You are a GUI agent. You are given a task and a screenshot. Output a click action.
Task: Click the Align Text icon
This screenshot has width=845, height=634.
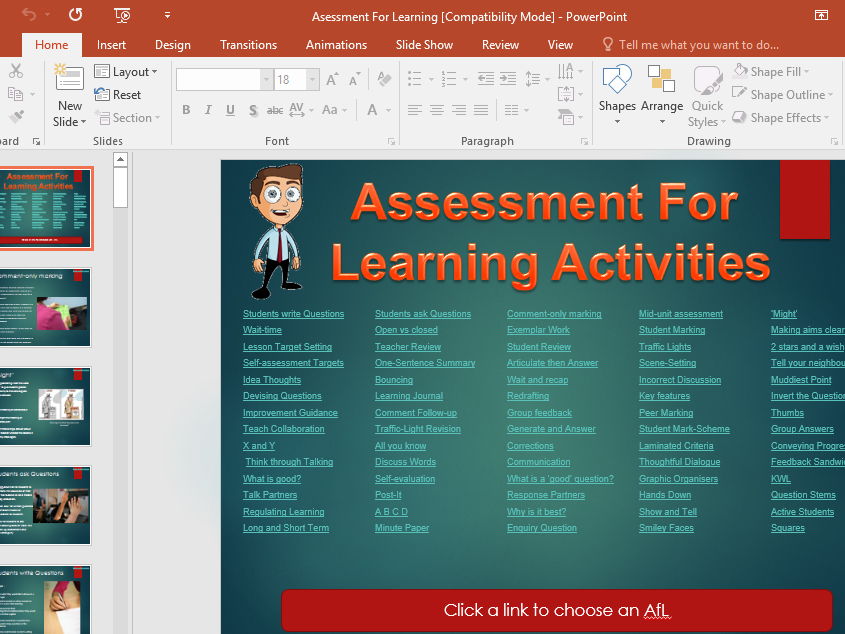click(566, 94)
